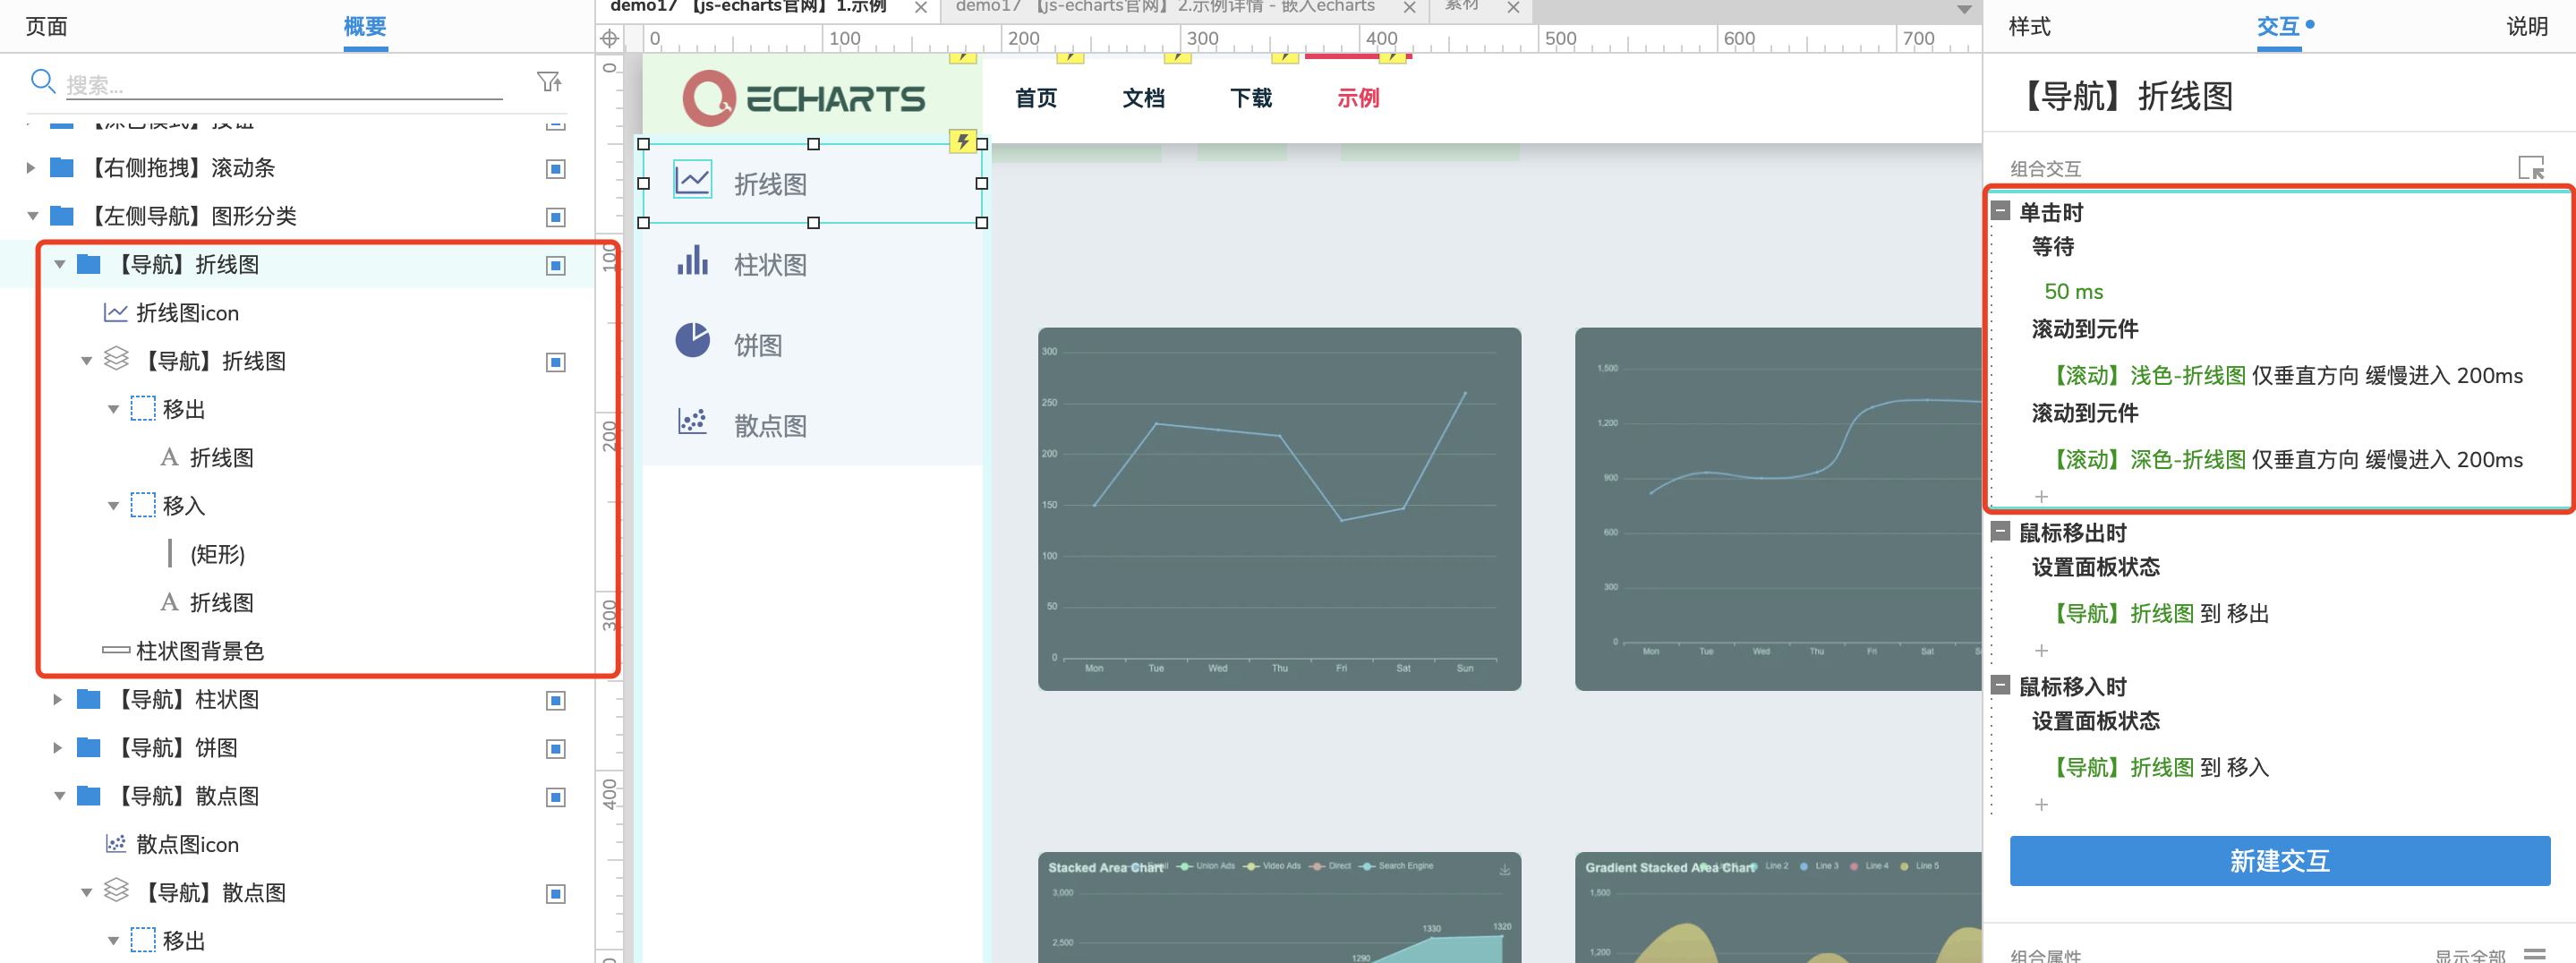Expand the 【导航】柱状图 folder
Viewport: 2576px width, 963px height.
[x=58, y=699]
